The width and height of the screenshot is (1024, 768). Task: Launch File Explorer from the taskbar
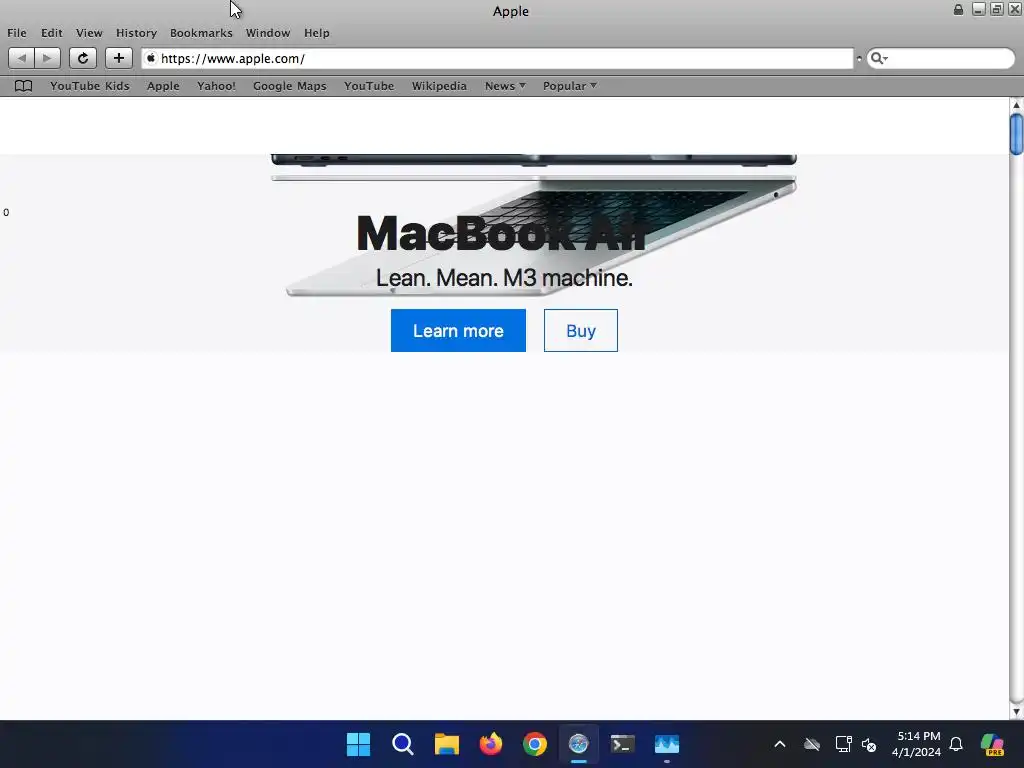447,744
